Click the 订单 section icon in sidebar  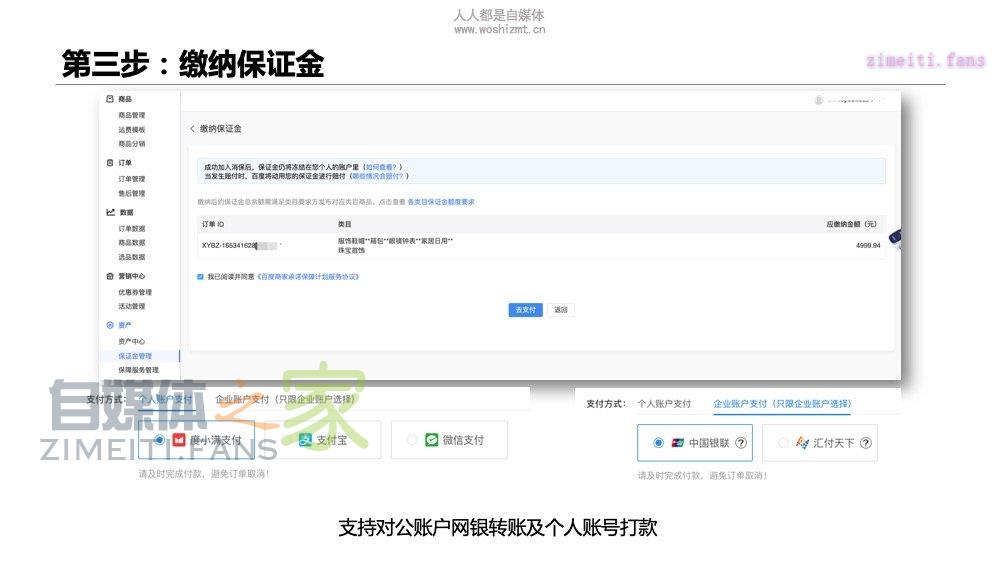[x=110, y=162]
